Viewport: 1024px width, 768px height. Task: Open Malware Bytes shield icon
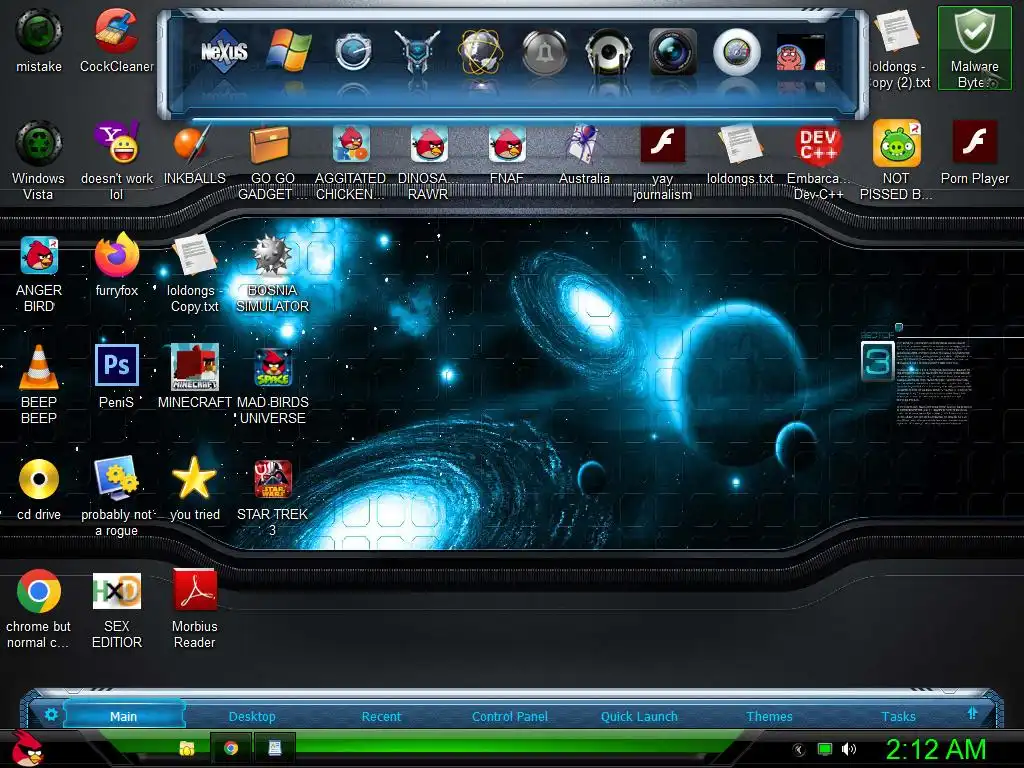(974, 48)
